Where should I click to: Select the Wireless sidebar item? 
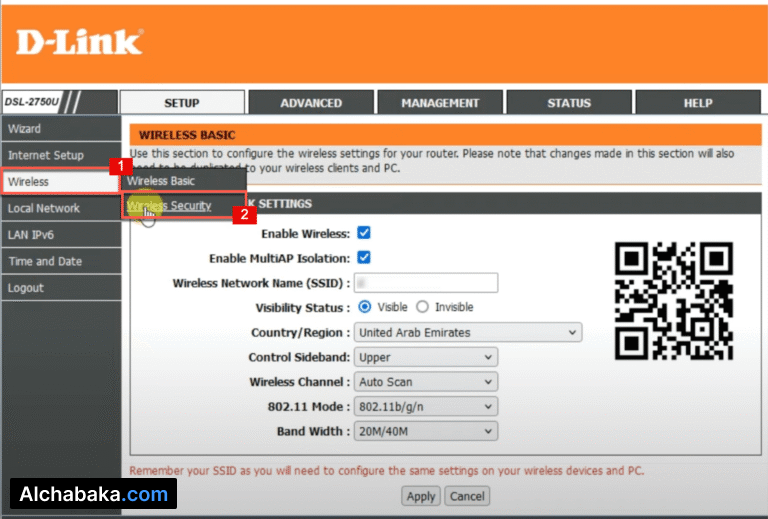click(61, 182)
